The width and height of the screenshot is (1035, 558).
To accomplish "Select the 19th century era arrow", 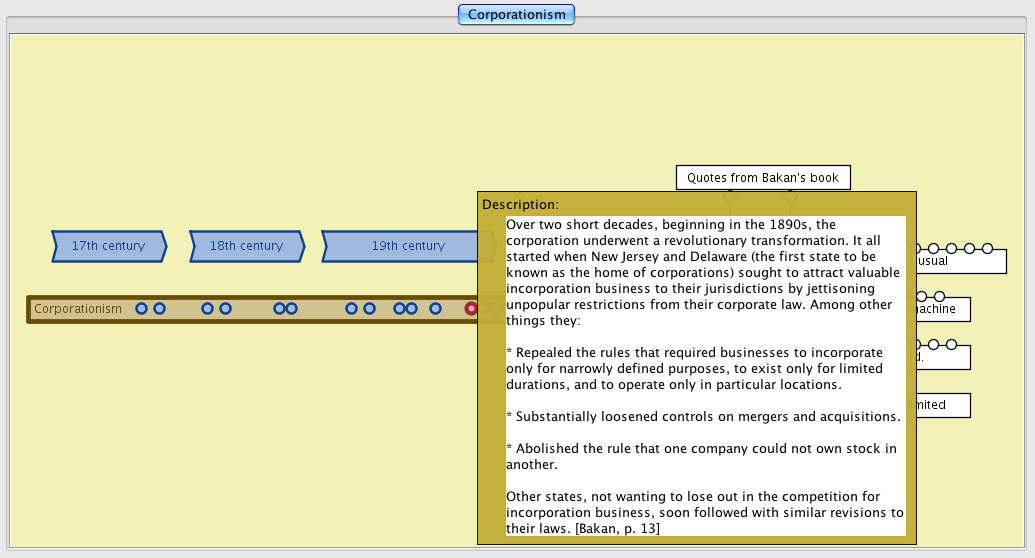I will (x=408, y=246).
